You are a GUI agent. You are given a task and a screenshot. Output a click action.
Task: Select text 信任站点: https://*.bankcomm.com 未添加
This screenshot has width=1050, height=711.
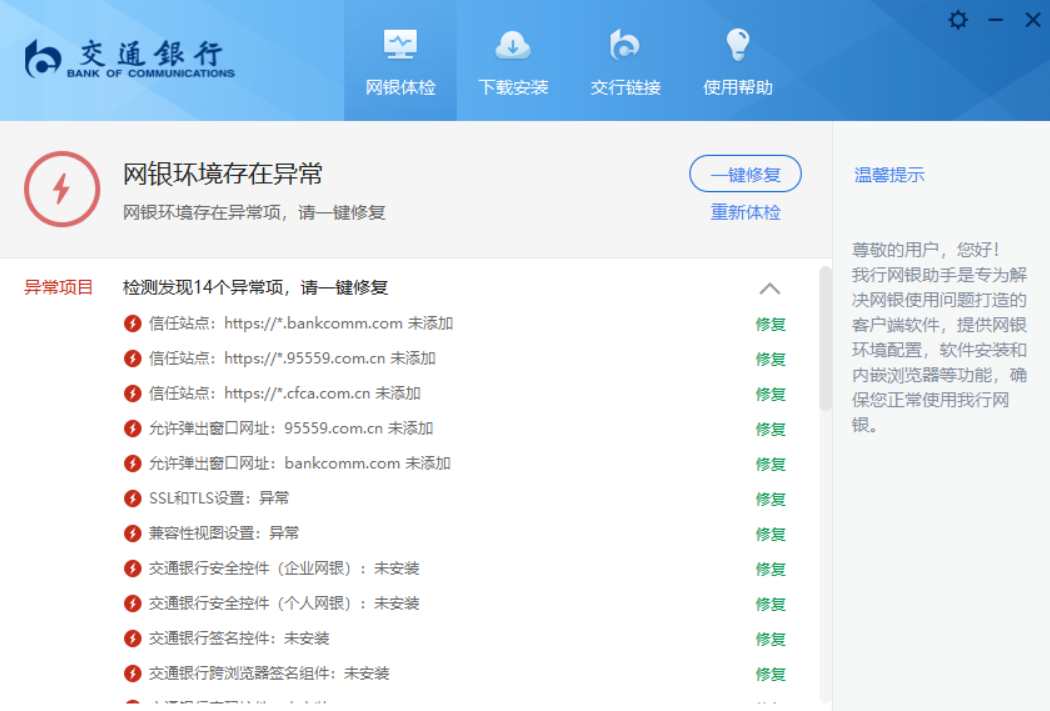(301, 323)
